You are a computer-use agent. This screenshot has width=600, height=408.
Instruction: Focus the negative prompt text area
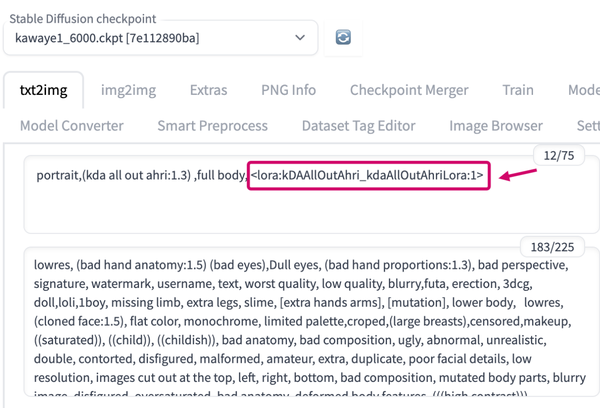coord(300,330)
